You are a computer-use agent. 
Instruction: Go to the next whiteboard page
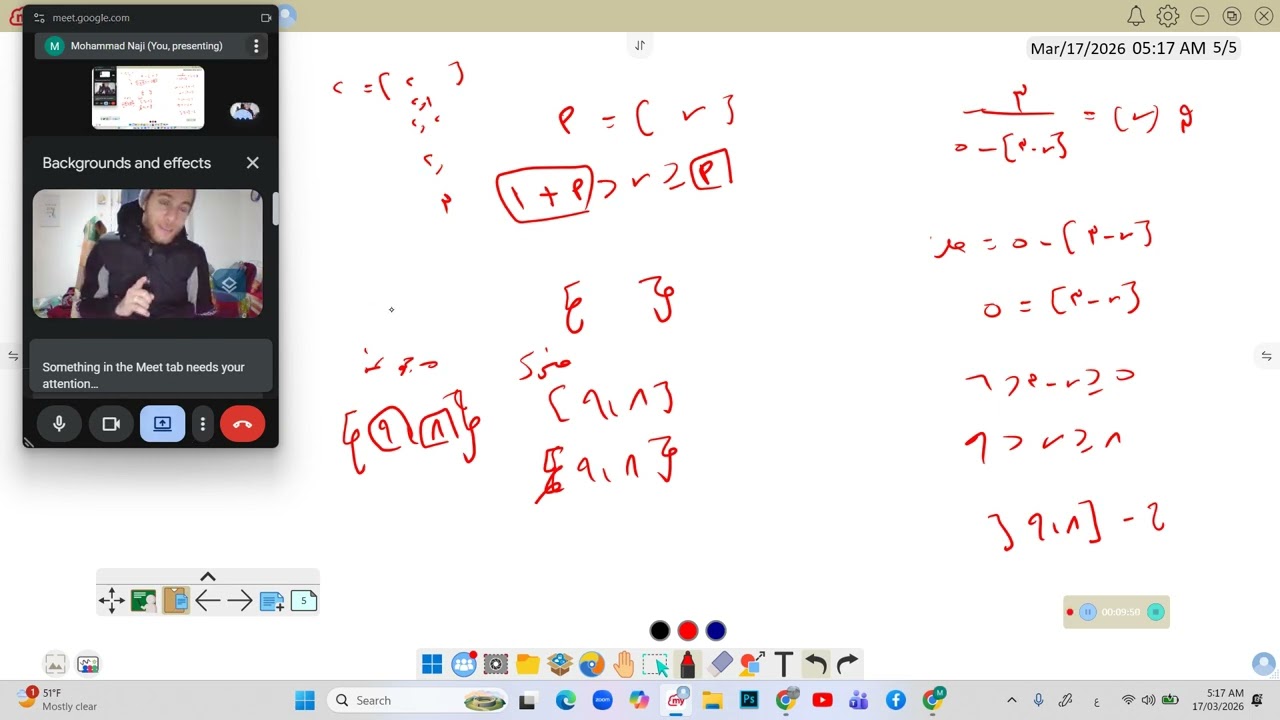click(x=240, y=600)
